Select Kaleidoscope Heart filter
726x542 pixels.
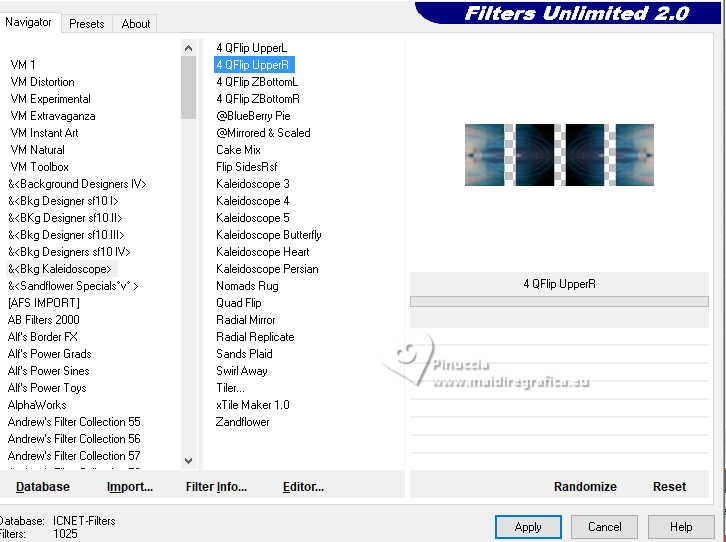[263, 252]
